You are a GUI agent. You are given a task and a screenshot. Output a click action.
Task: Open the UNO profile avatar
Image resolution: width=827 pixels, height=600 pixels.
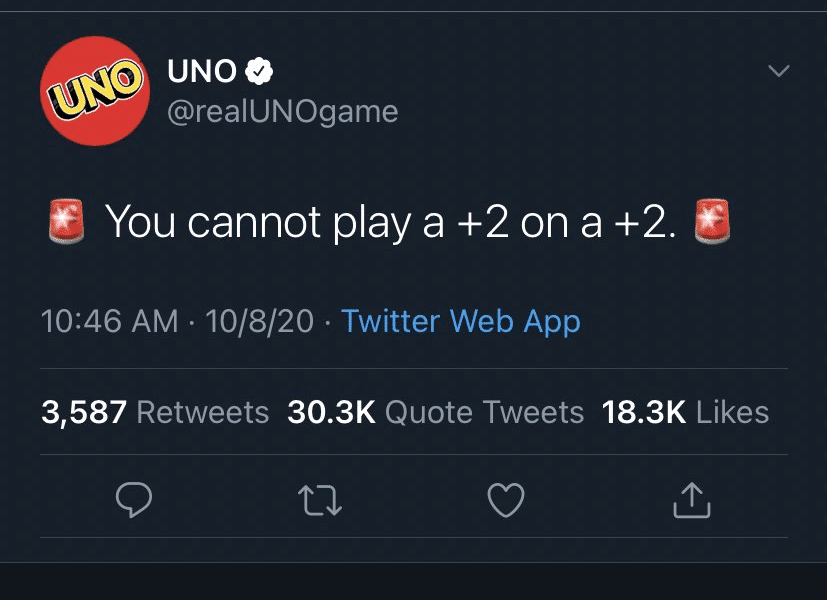[93, 91]
